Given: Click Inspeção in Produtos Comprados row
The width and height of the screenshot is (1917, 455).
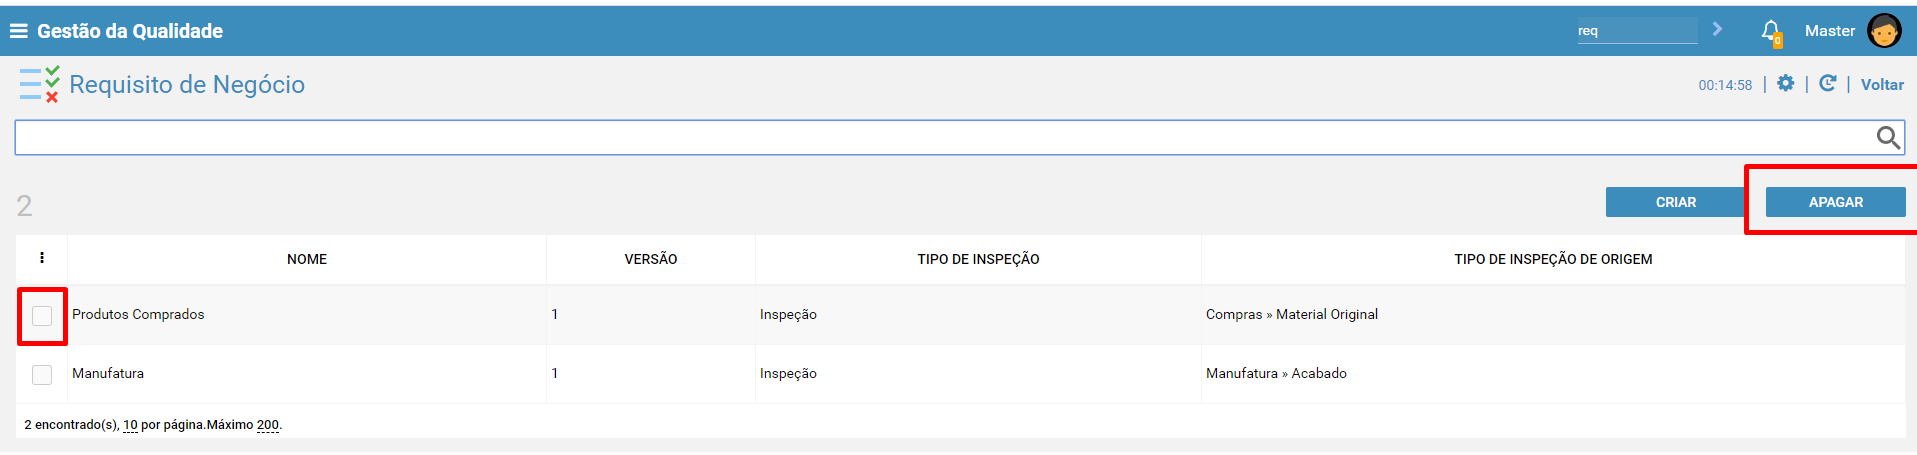Looking at the screenshot, I should pos(788,314).
